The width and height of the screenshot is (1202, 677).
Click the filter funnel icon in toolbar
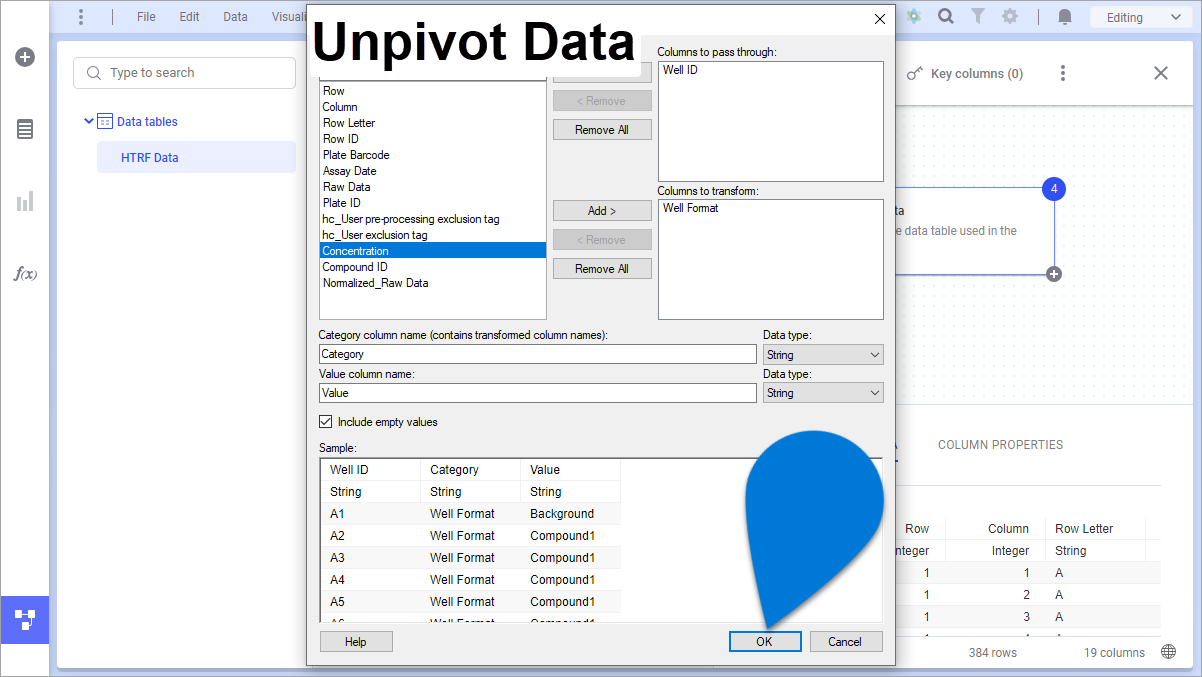pos(978,17)
